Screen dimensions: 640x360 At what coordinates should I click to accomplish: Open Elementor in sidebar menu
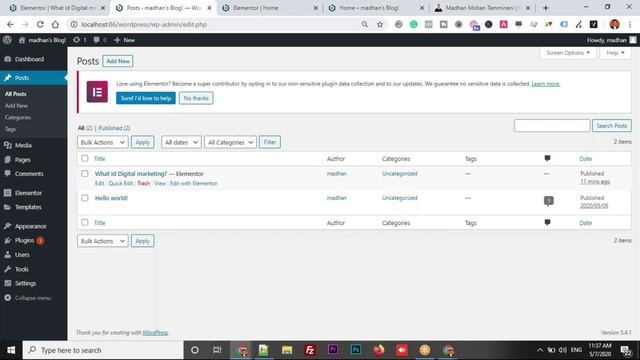(x=28, y=193)
